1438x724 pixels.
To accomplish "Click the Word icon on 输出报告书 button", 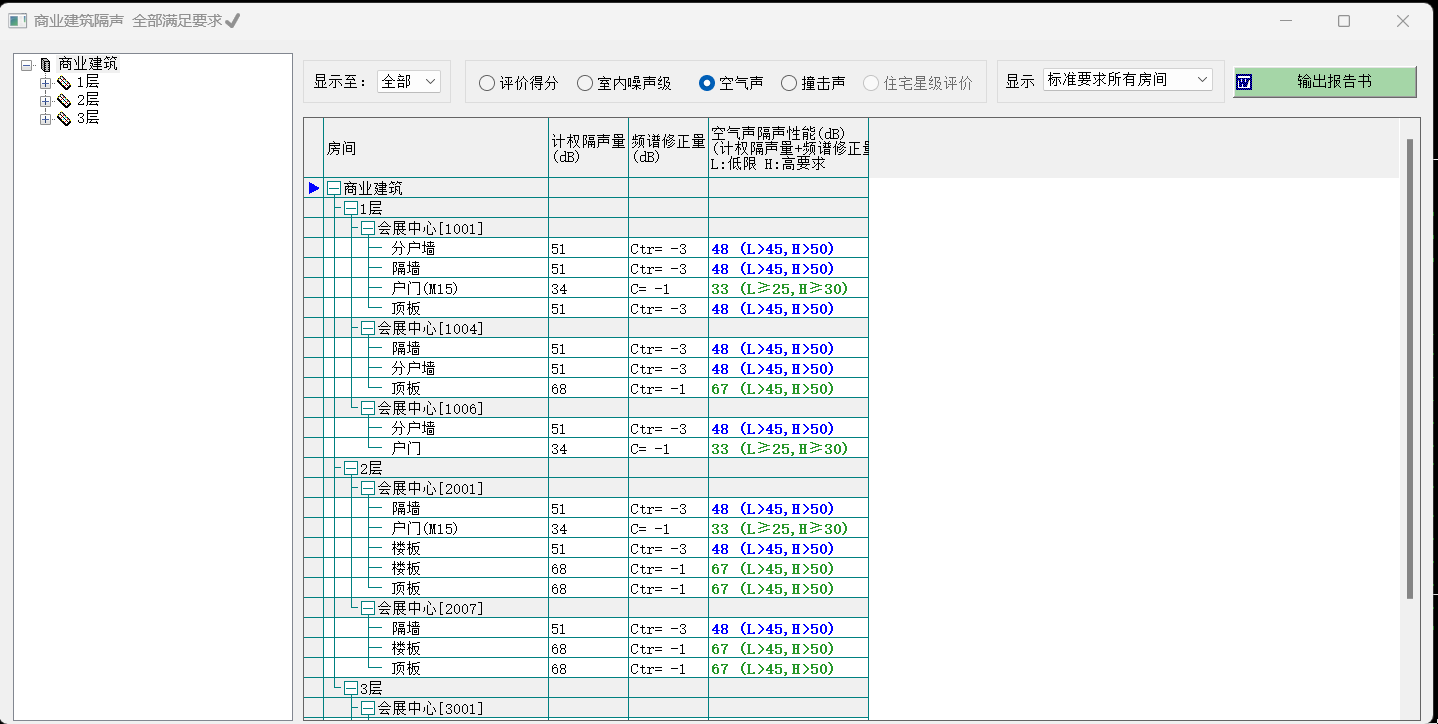I will 1244,82.
